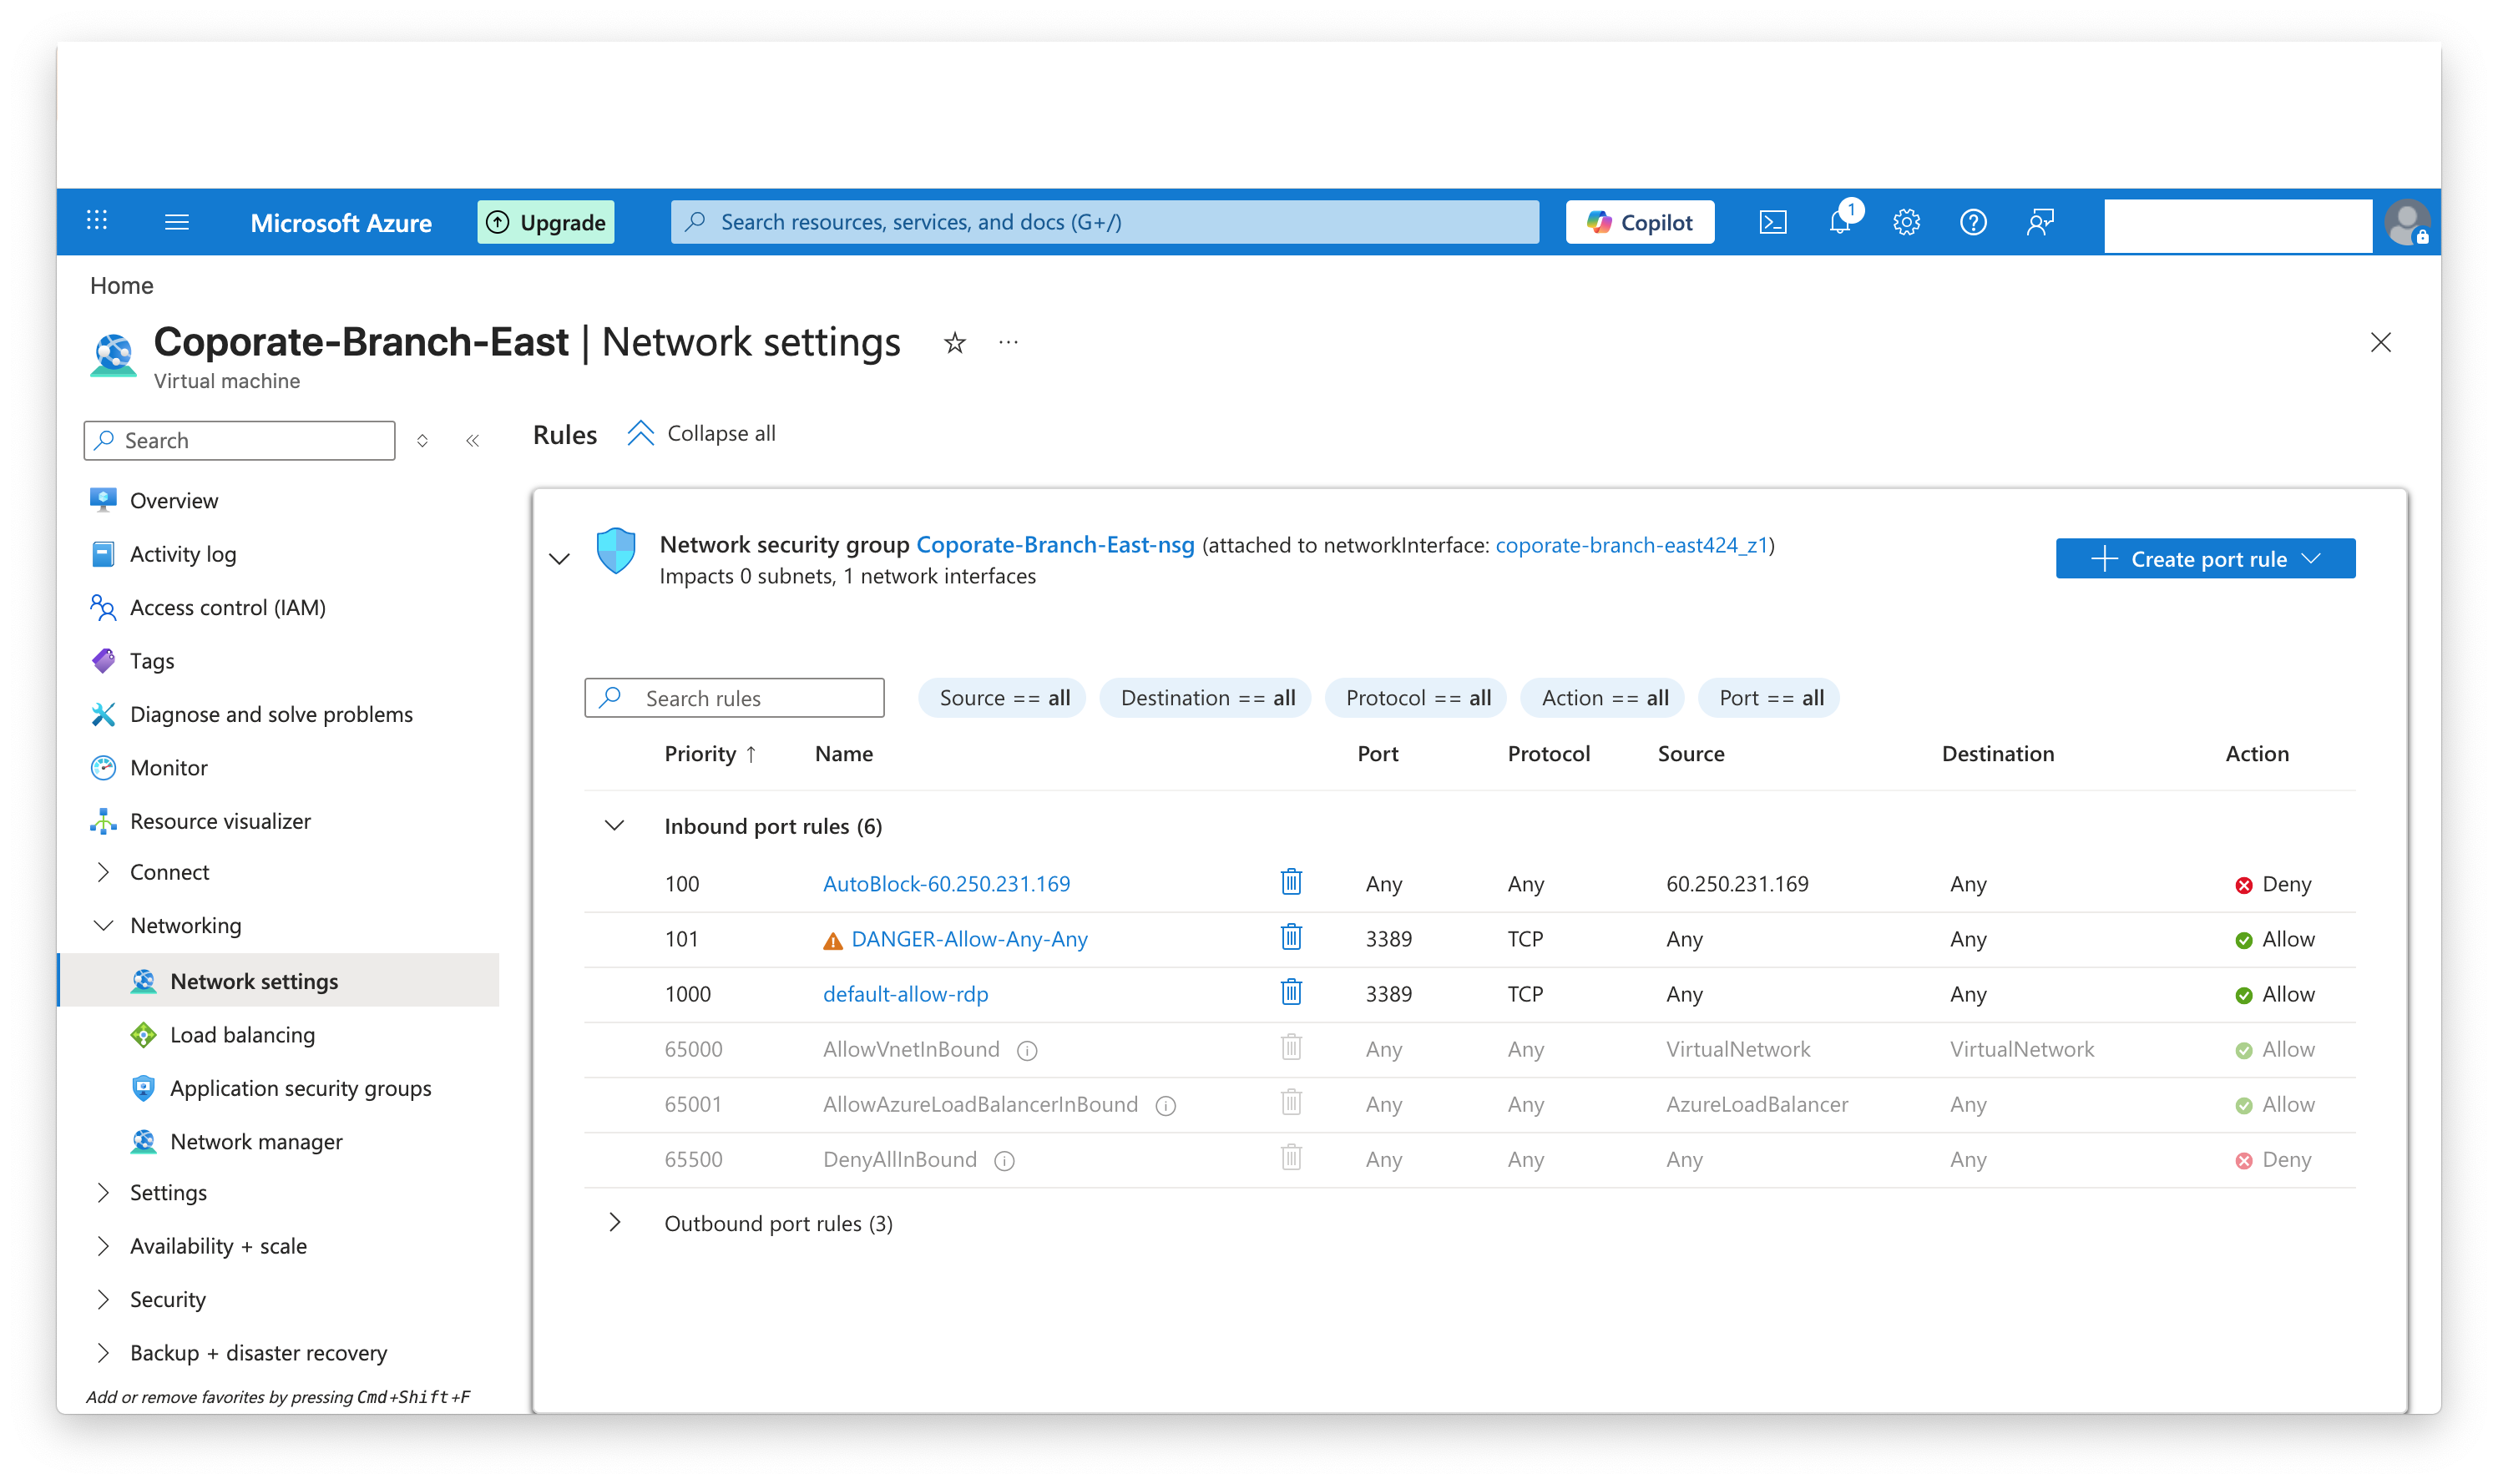Open the DANGER-Allow-Any-Any rule link
2498x1484 pixels.
pyautogui.click(x=968, y=939)
